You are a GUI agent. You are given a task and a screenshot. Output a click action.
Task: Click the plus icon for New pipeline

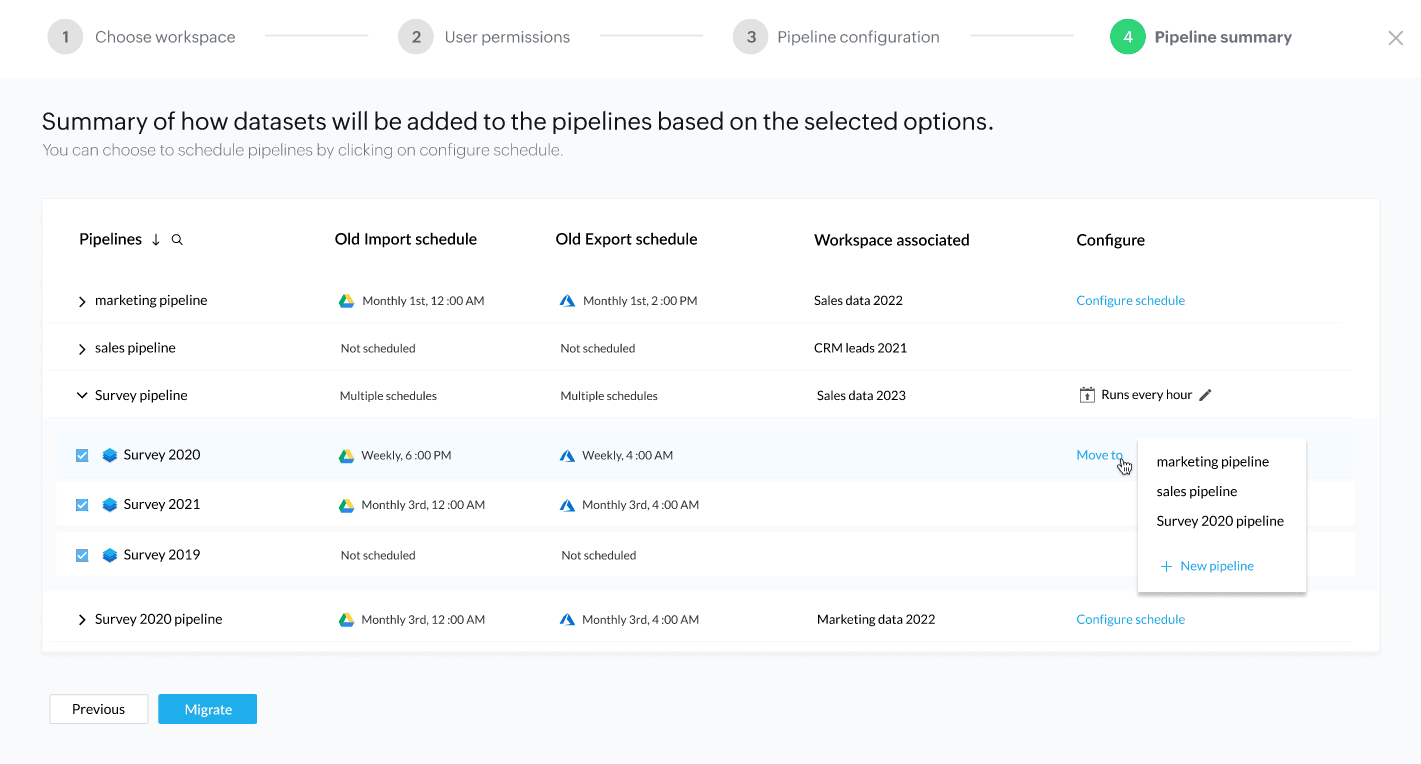(1166, 567)
